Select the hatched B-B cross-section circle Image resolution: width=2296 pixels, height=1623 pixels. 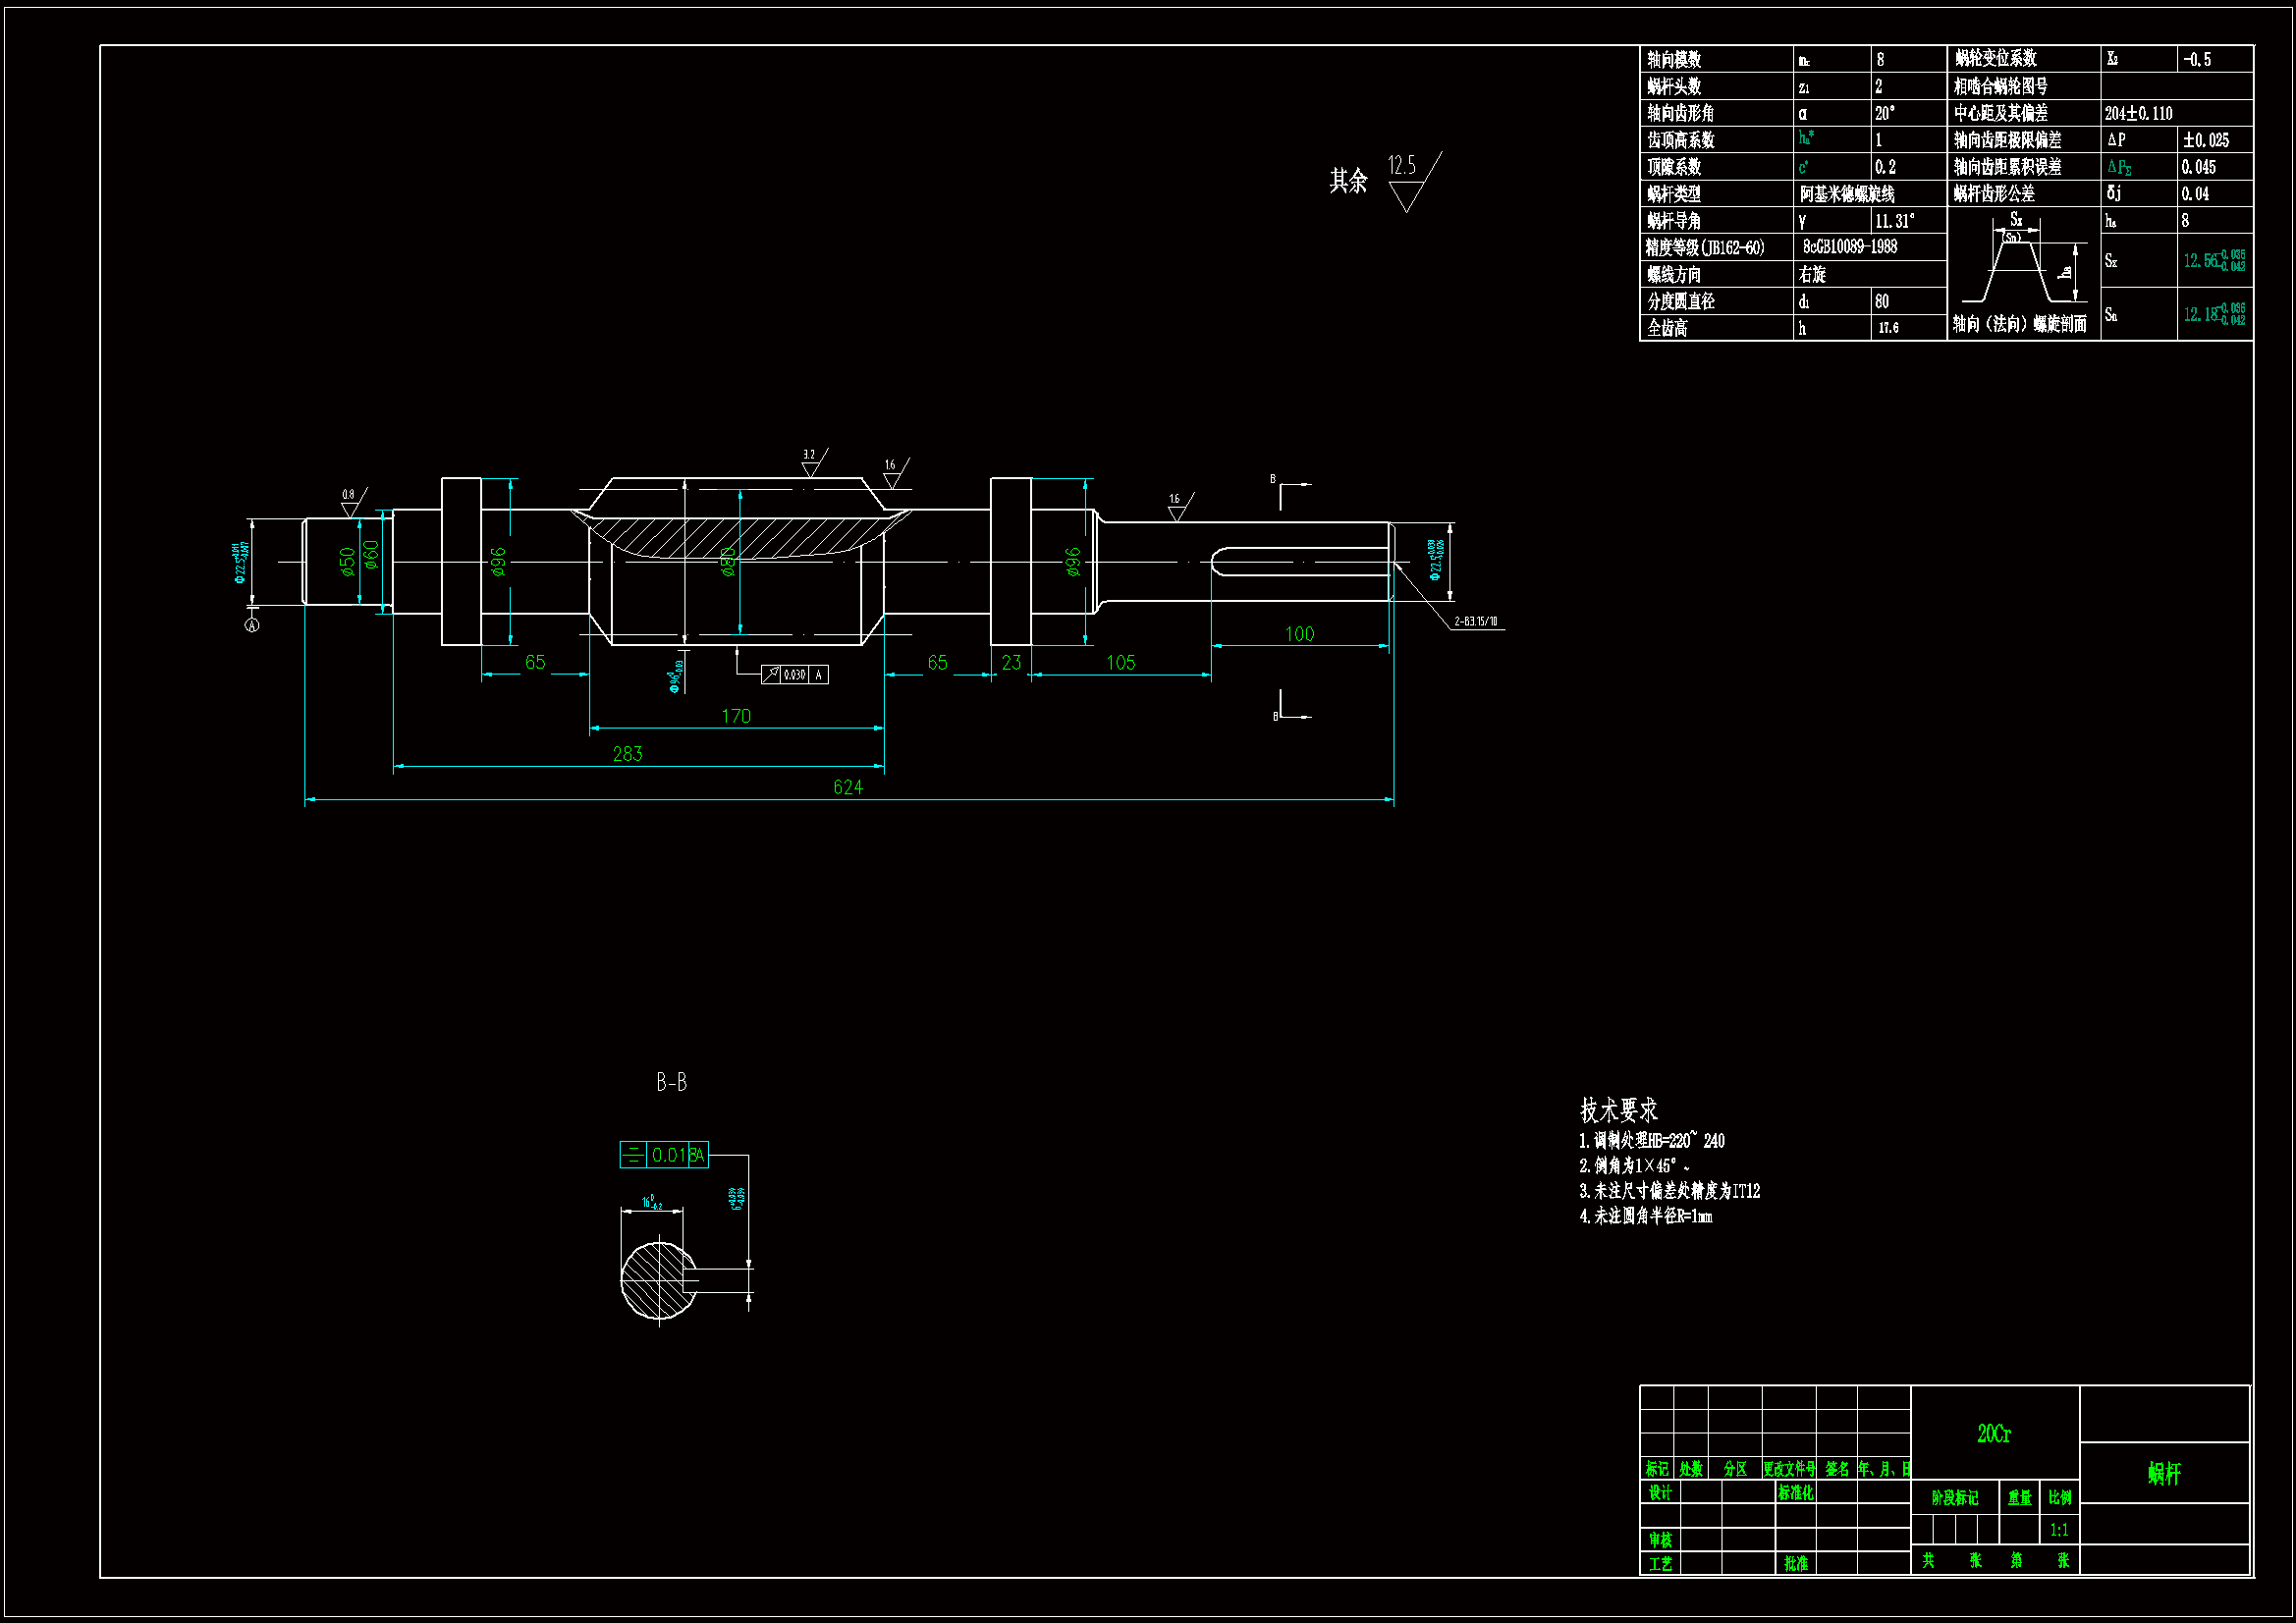tap(657, 1281)
